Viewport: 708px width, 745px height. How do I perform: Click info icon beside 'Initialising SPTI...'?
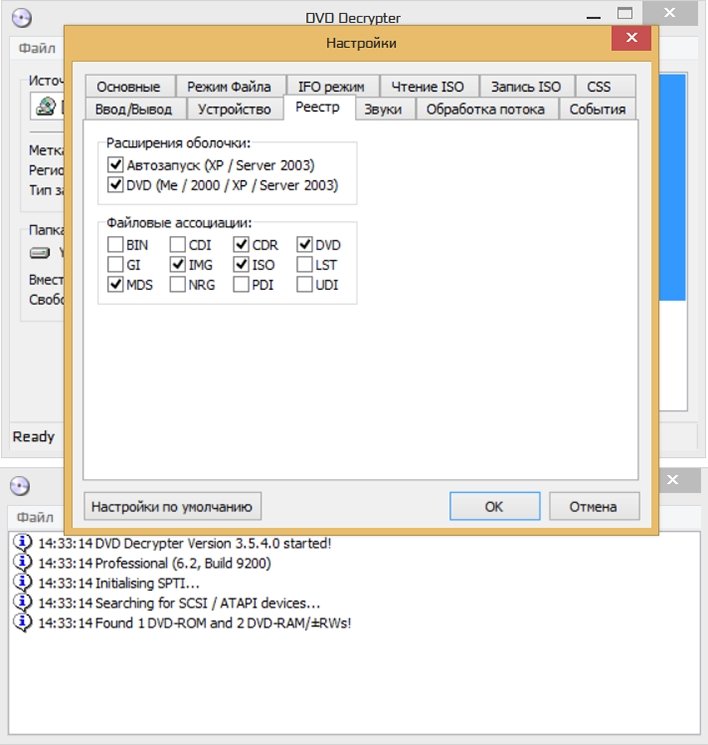coord(22,583)
